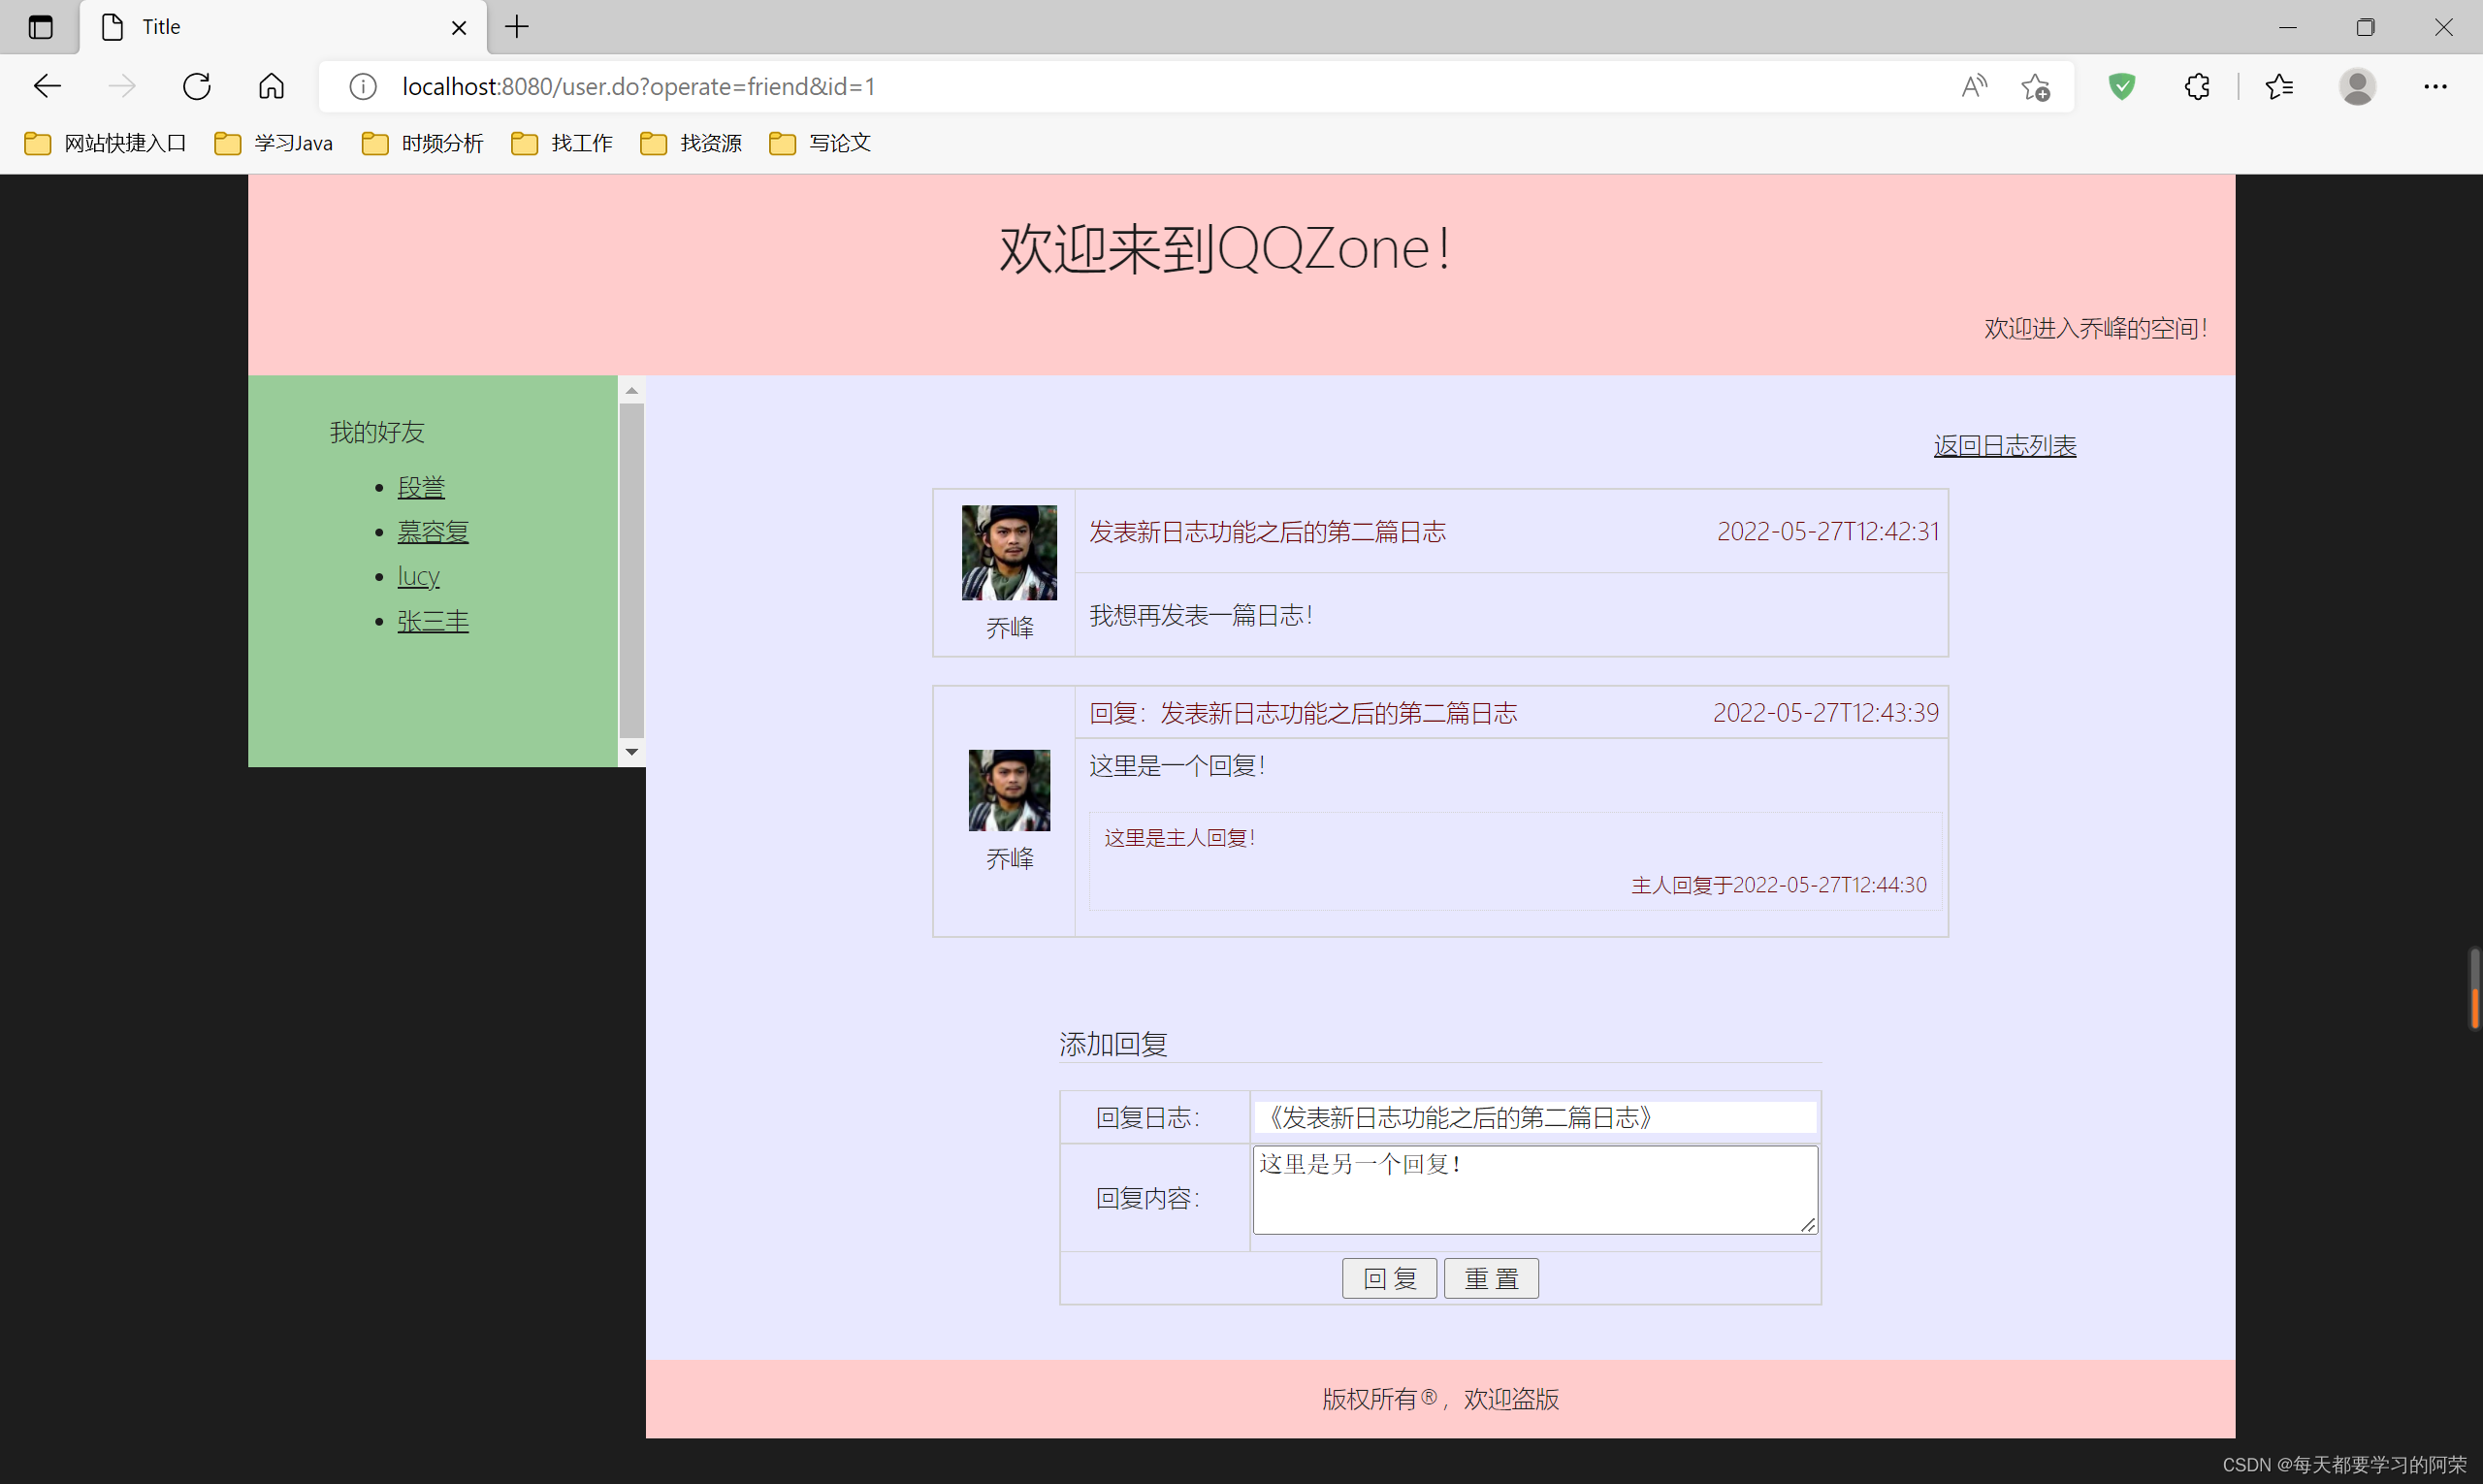Start Read Aloud for the page
Screen dimensions: 2483x1484
(x=1972, y=86)
